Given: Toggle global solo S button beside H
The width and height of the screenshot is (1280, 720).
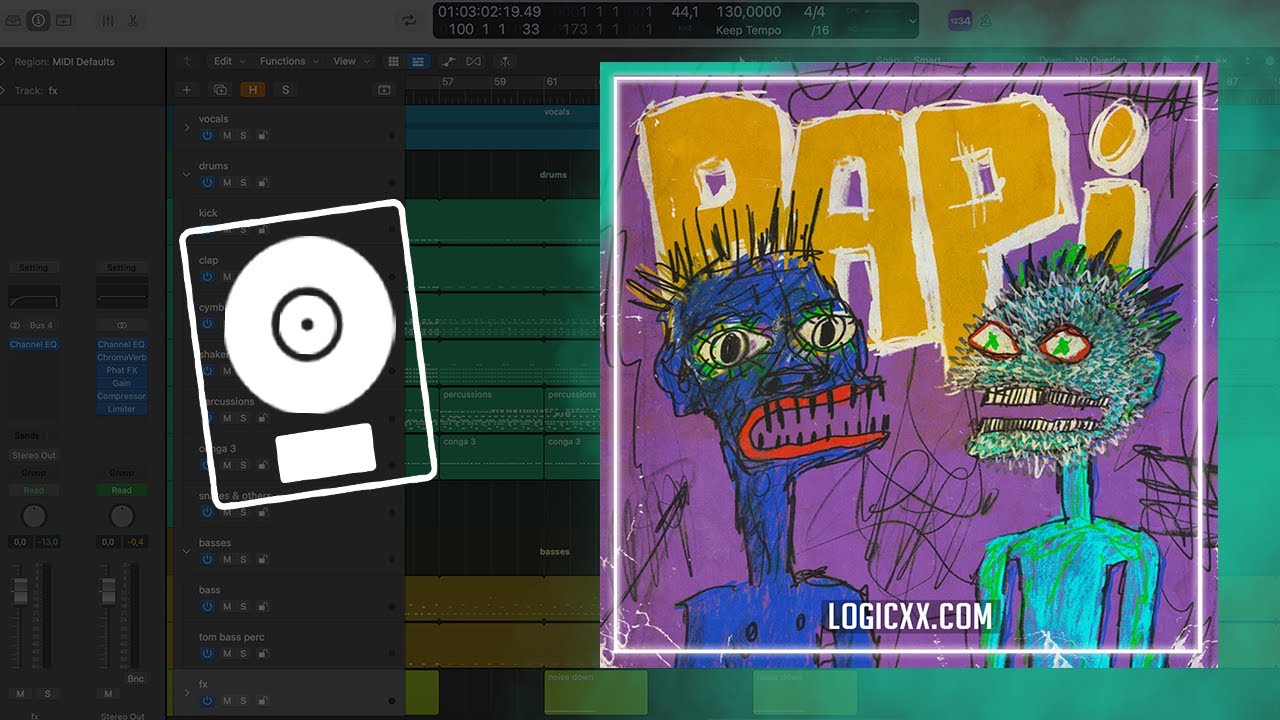Looking at the screenshot, I should tap(285, 90).
